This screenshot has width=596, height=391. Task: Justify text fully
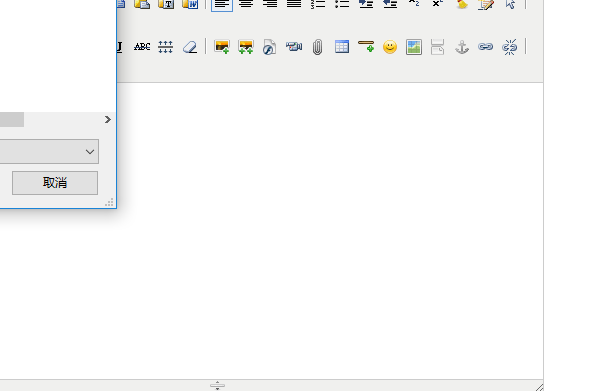tap(294, 4)
